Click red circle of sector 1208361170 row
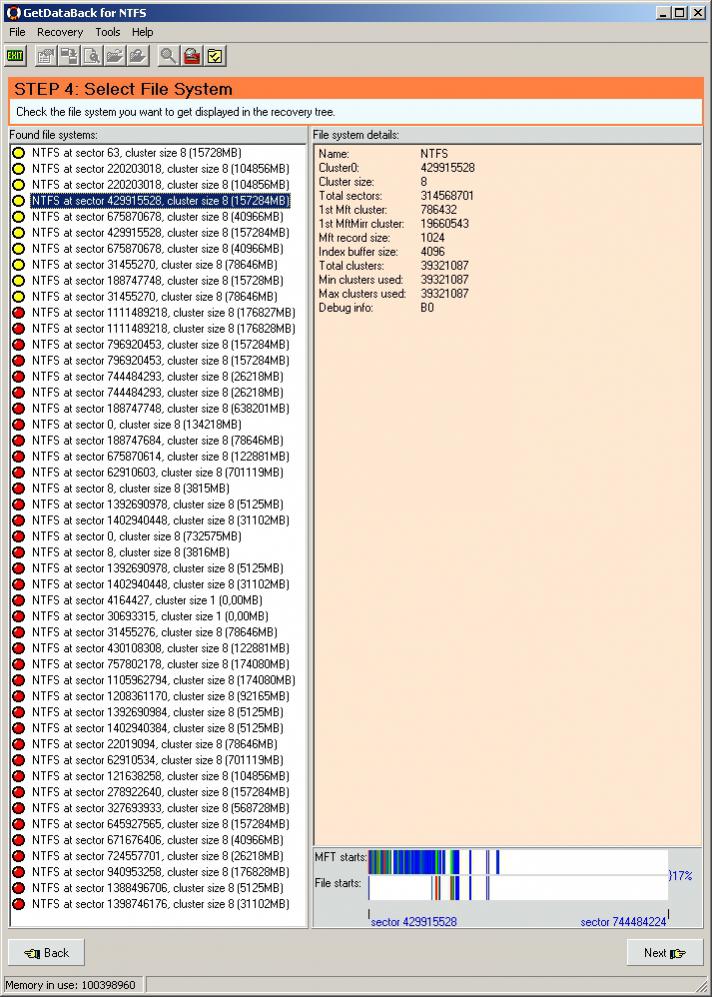This screenshot has height=997, width=712. coord(18,696)
